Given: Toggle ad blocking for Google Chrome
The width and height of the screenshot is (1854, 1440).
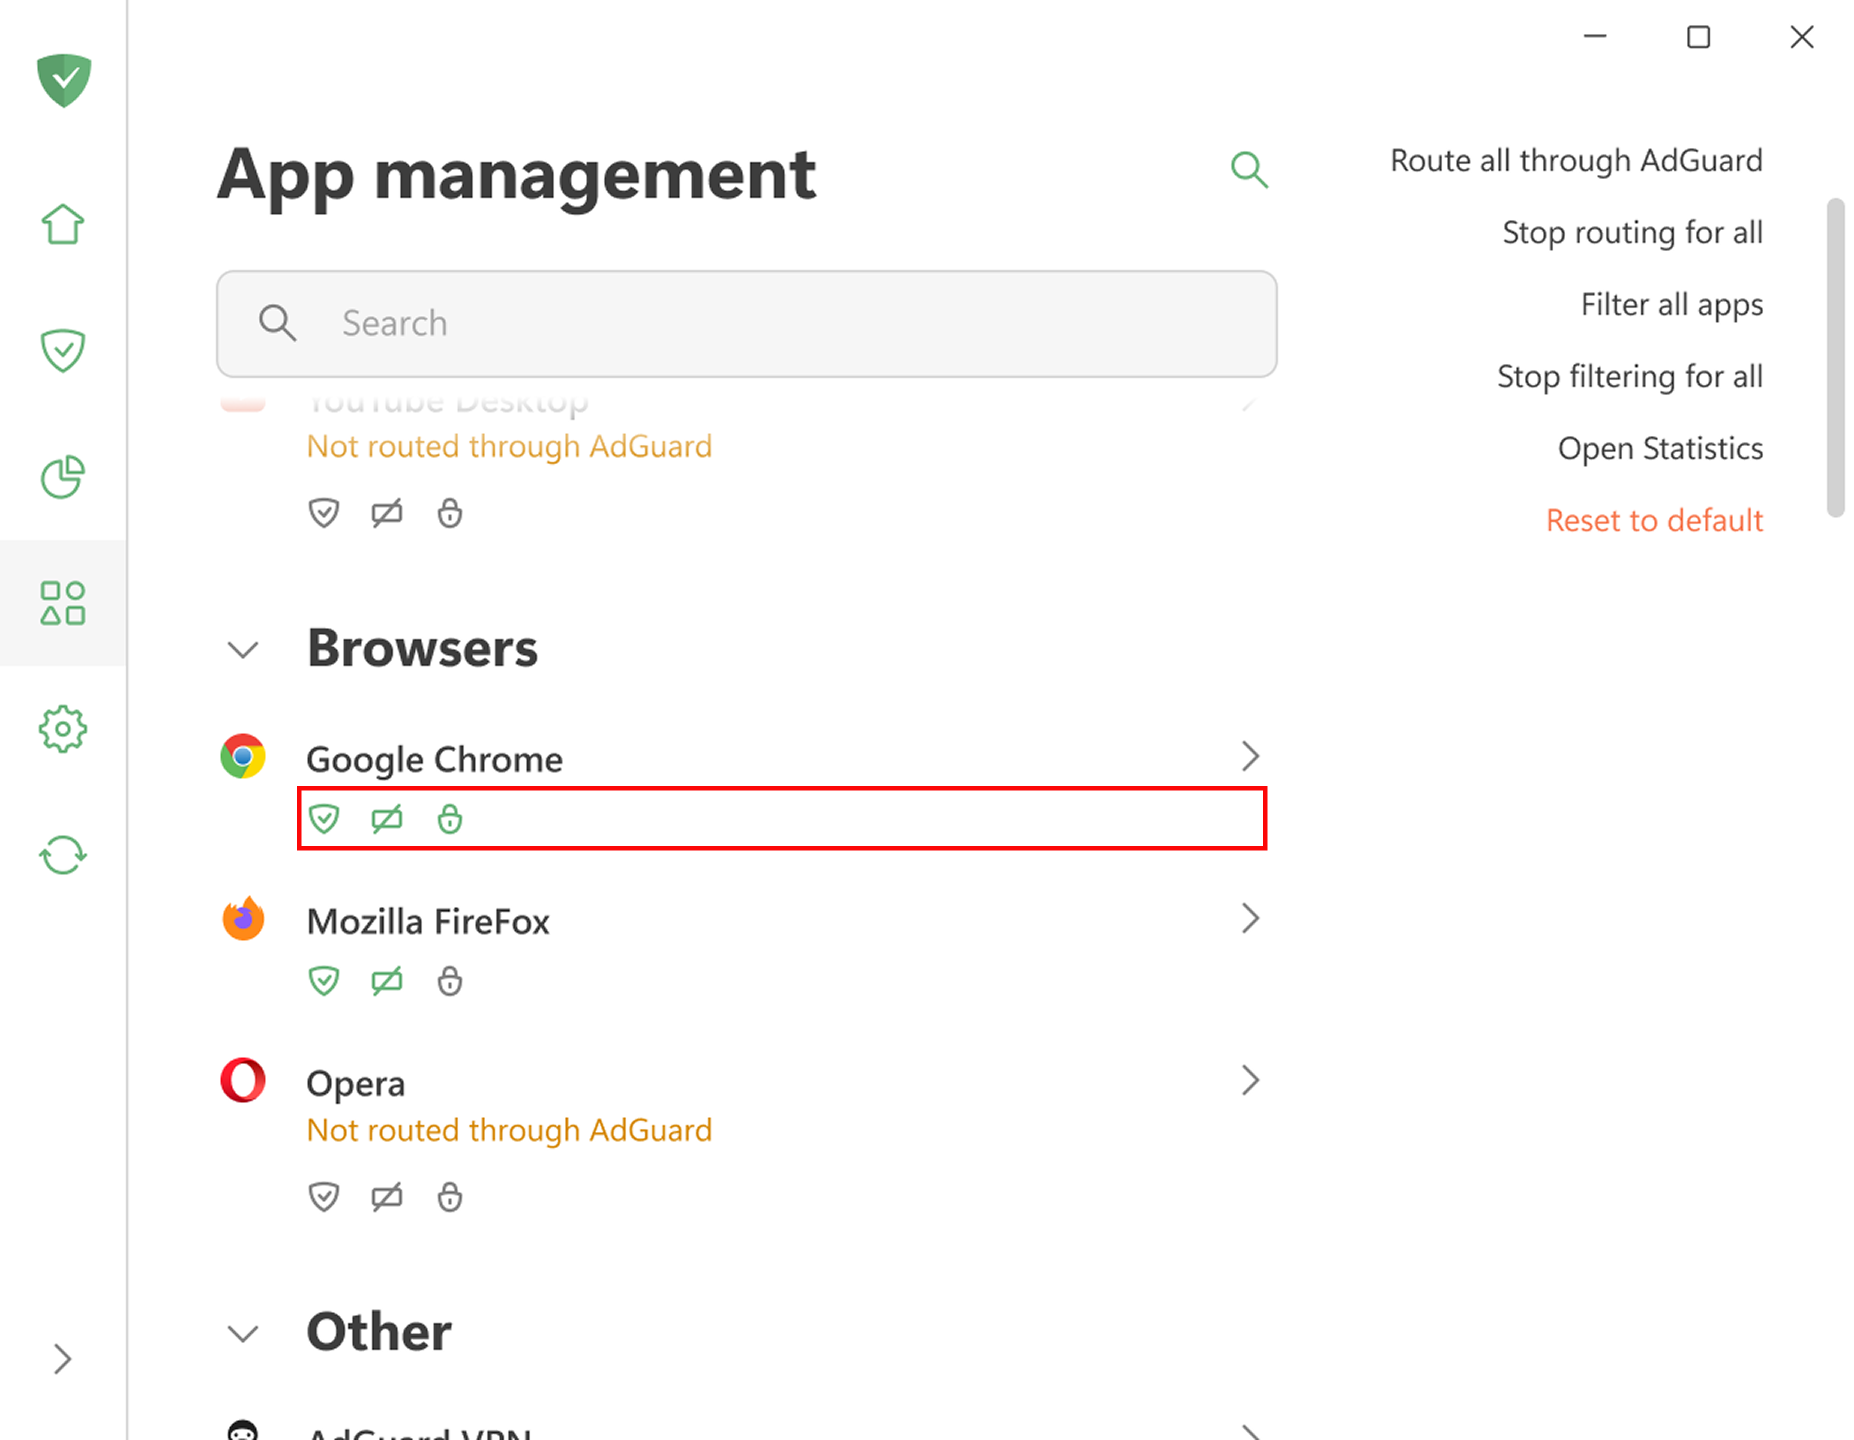Looking at the screenshot, I should tap(386, 818).
